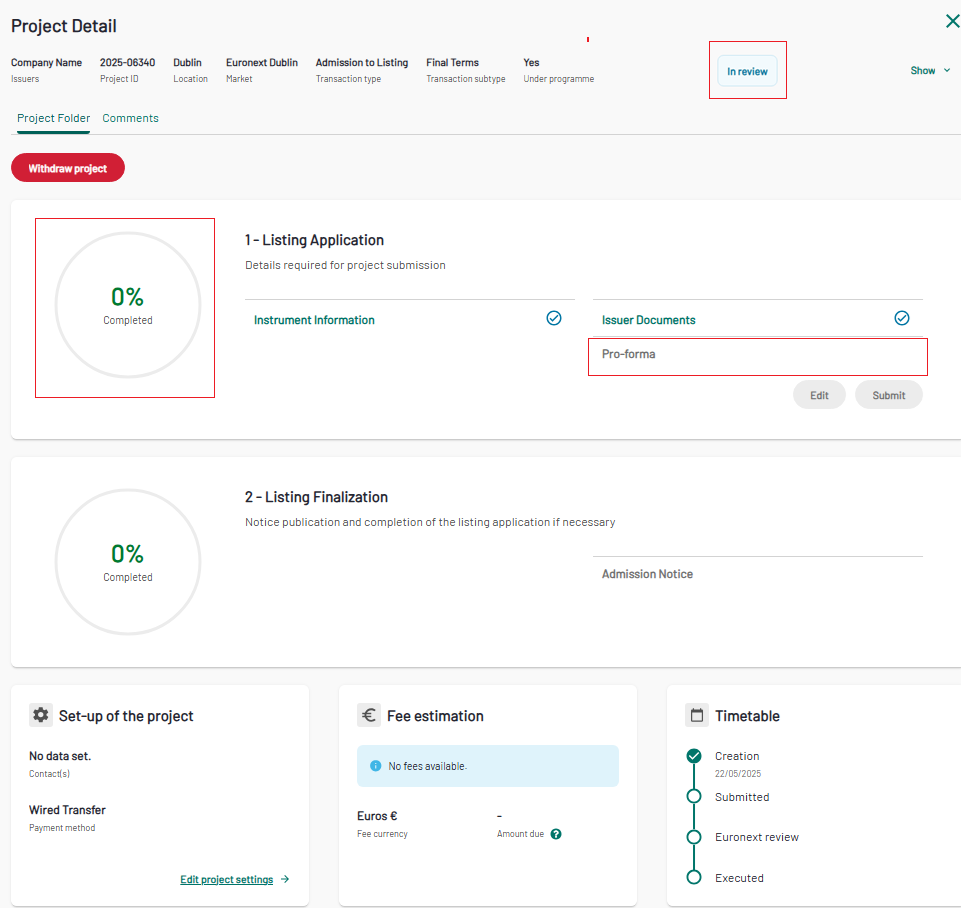Click the arrow icon after Edit project settings
961x908 pixels.
coord(285,879)
